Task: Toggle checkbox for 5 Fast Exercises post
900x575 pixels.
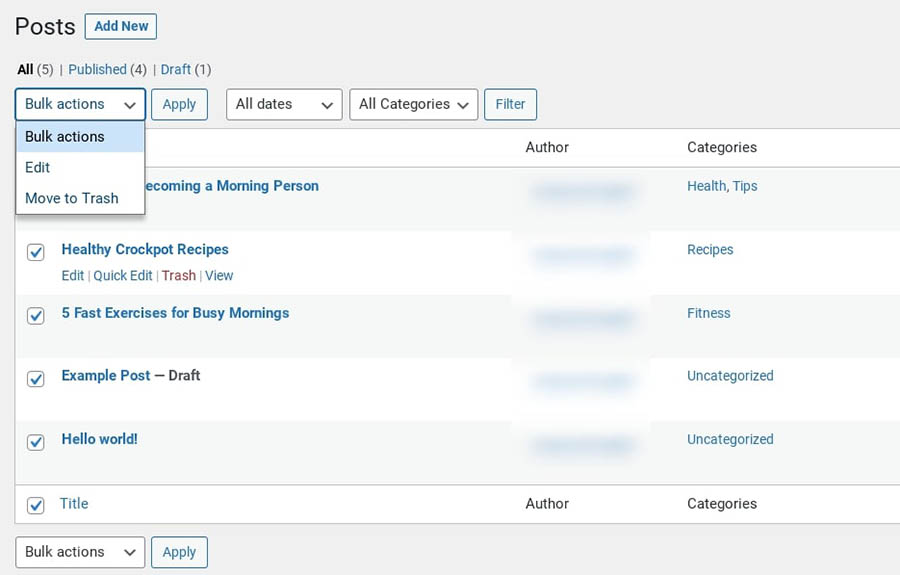Action: point(36,316)
